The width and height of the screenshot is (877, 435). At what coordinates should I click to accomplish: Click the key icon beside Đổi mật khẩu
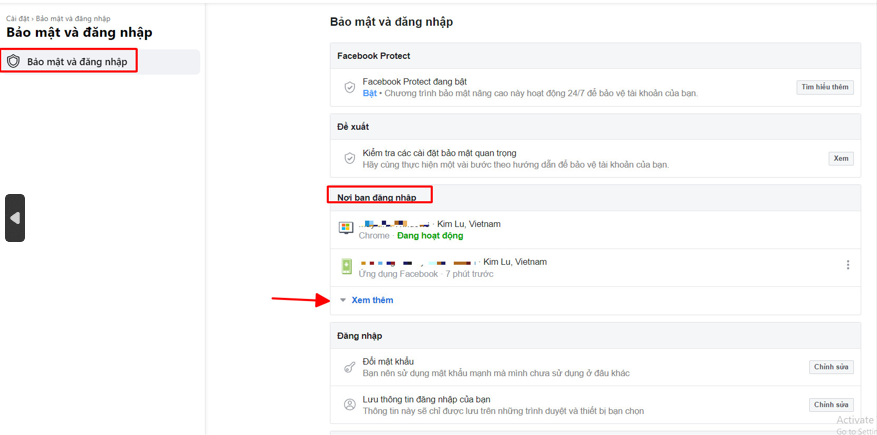click(x=349, y=367)
